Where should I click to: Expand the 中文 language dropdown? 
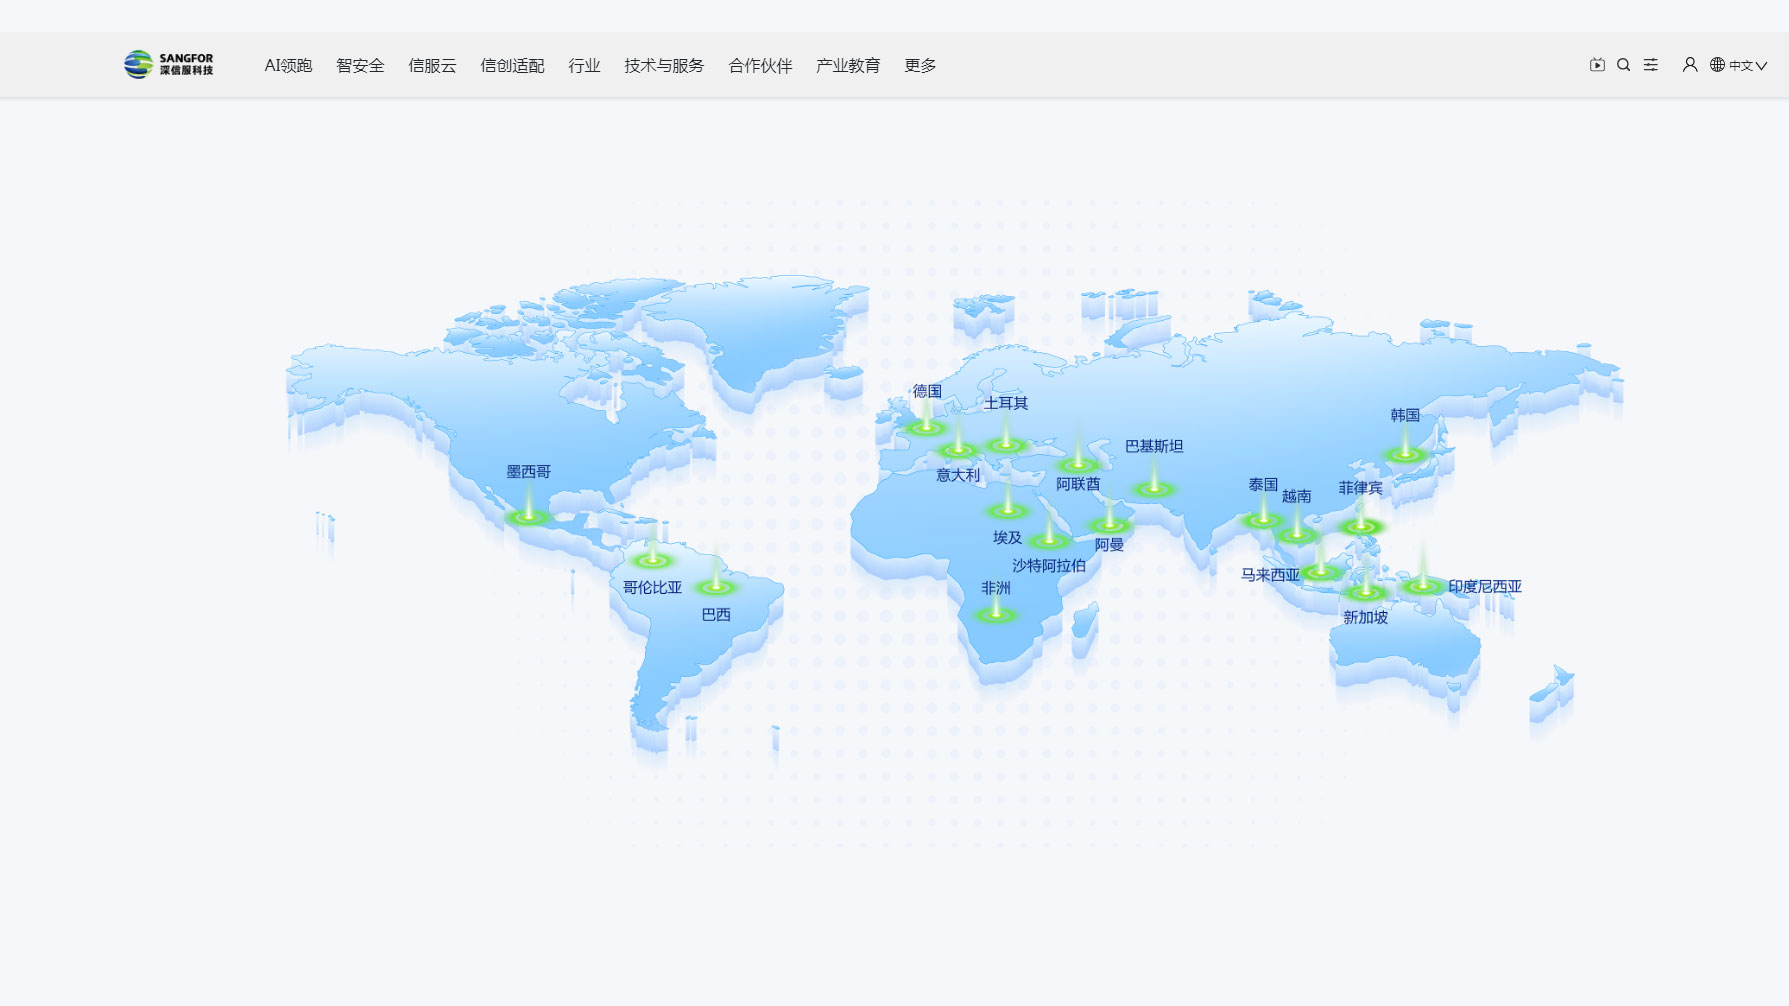(1748, 66)
